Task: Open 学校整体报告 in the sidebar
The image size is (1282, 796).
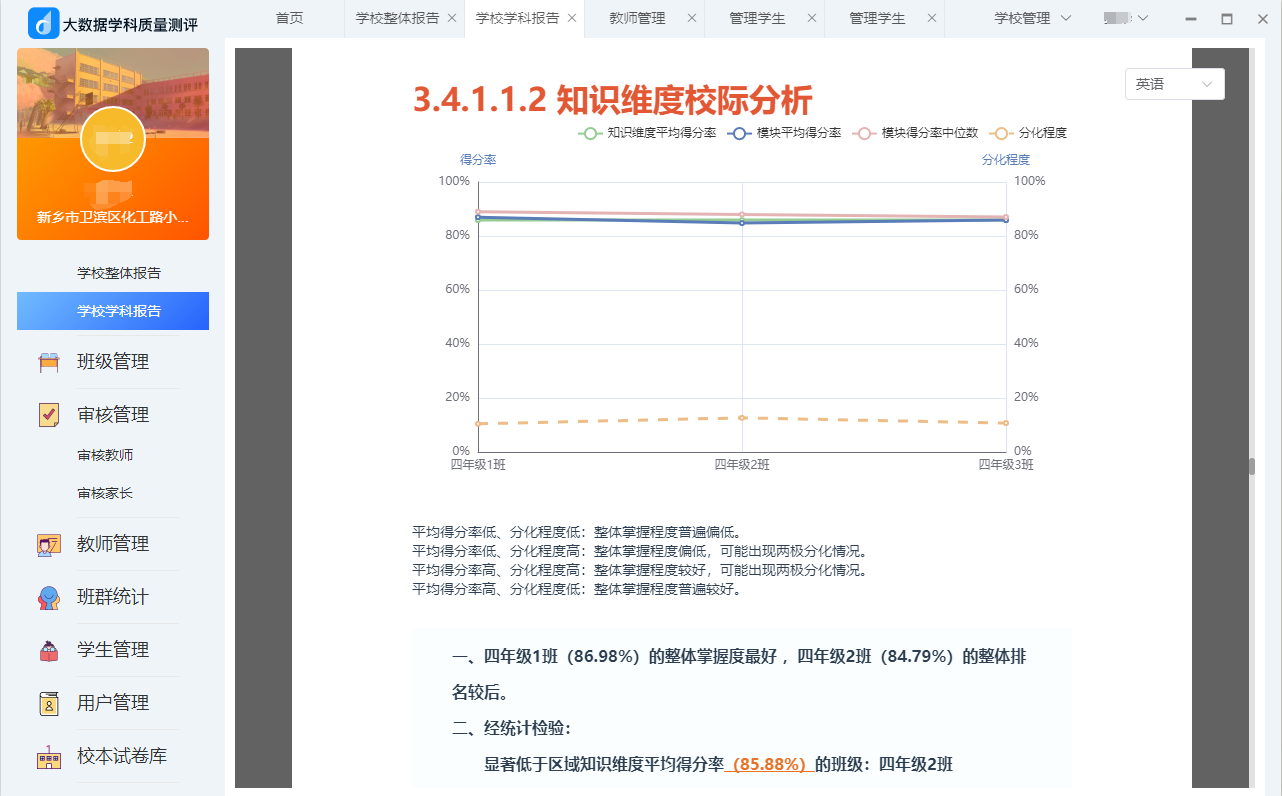Action: 119,273
